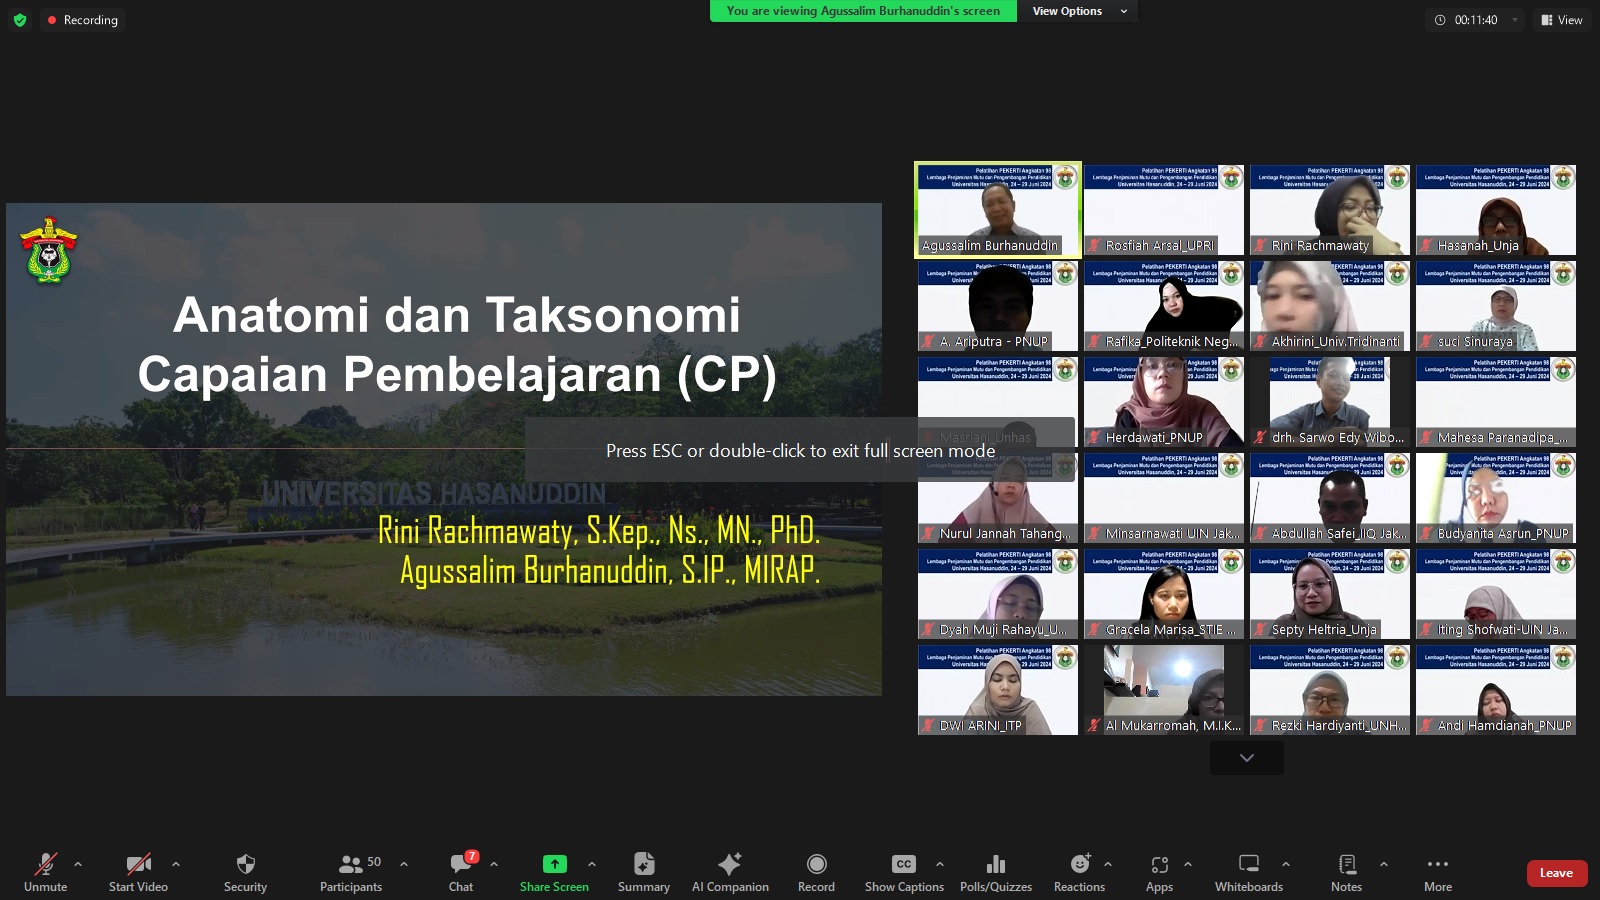Select Gracela Marisa_STIE video tile

[1164, 594]
